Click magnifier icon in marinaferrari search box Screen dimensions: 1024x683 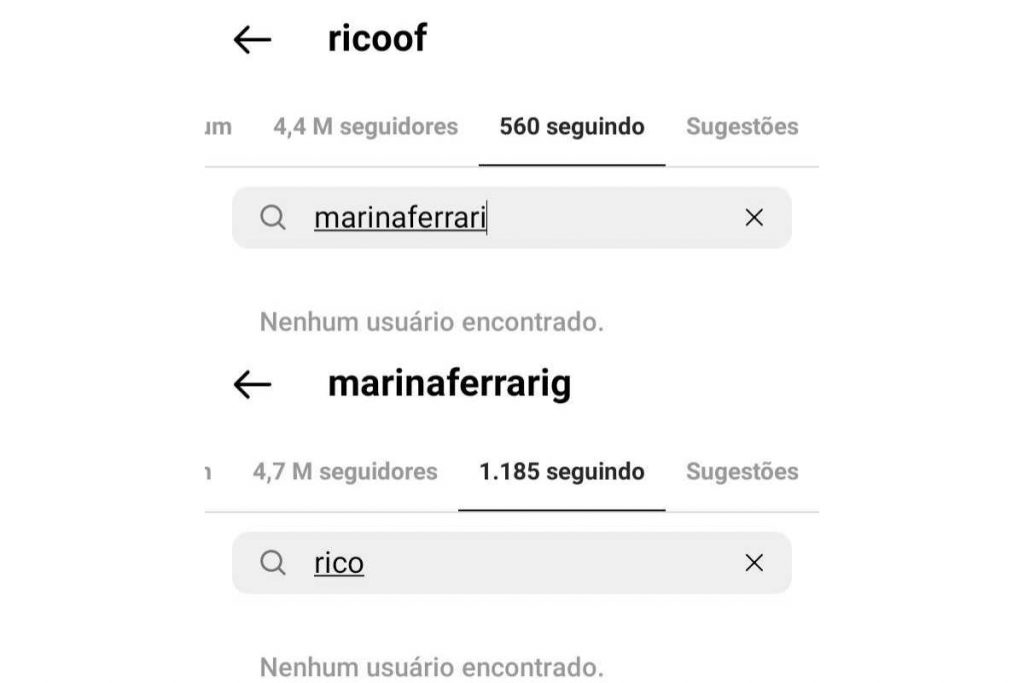click(273, 218)
